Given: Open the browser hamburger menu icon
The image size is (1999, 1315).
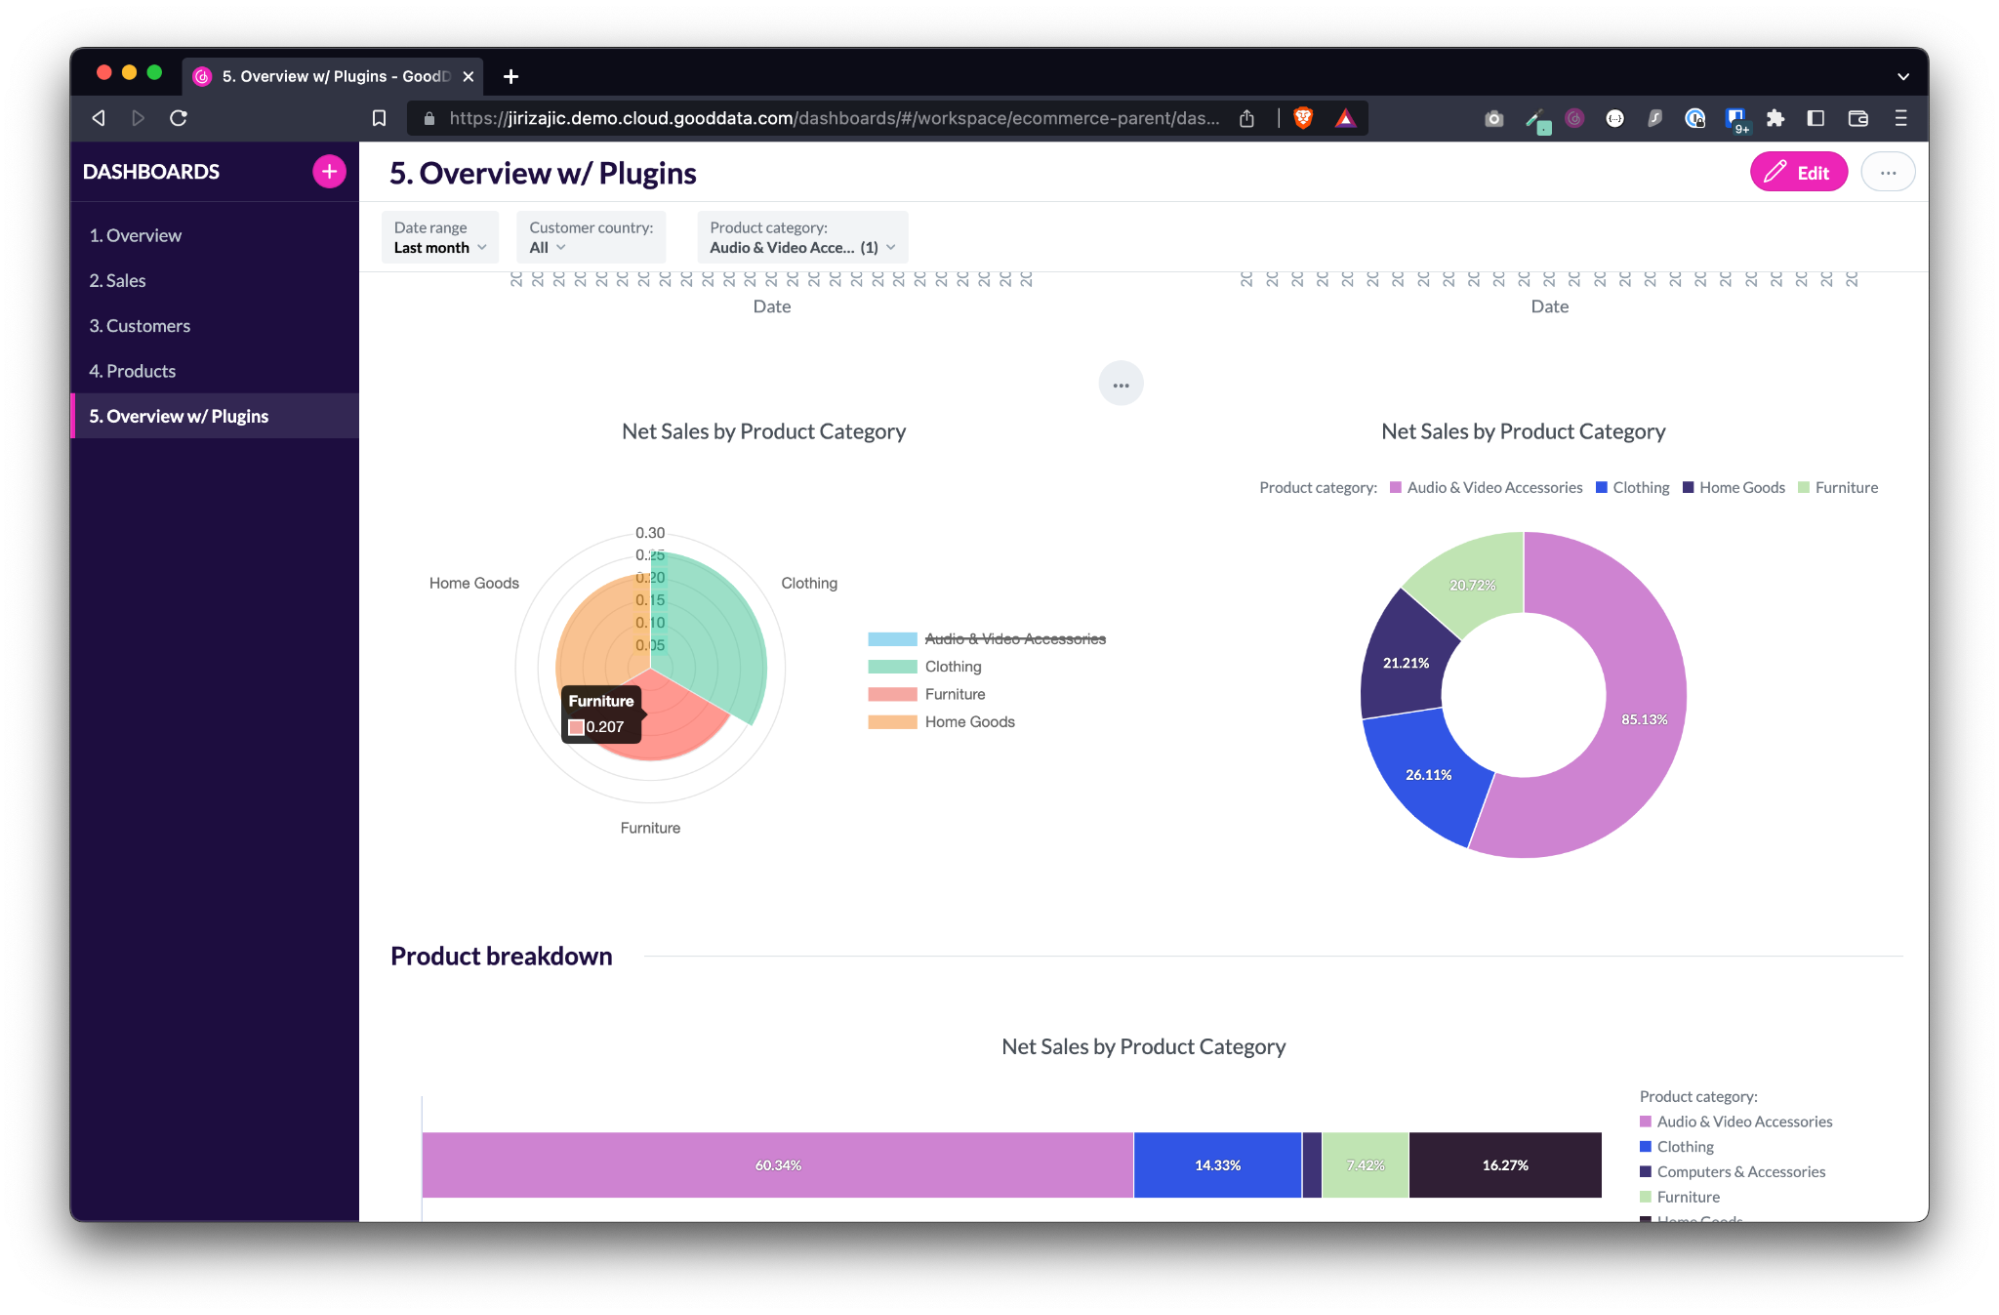Looking at the screenshot, I should pos(1901,118).
